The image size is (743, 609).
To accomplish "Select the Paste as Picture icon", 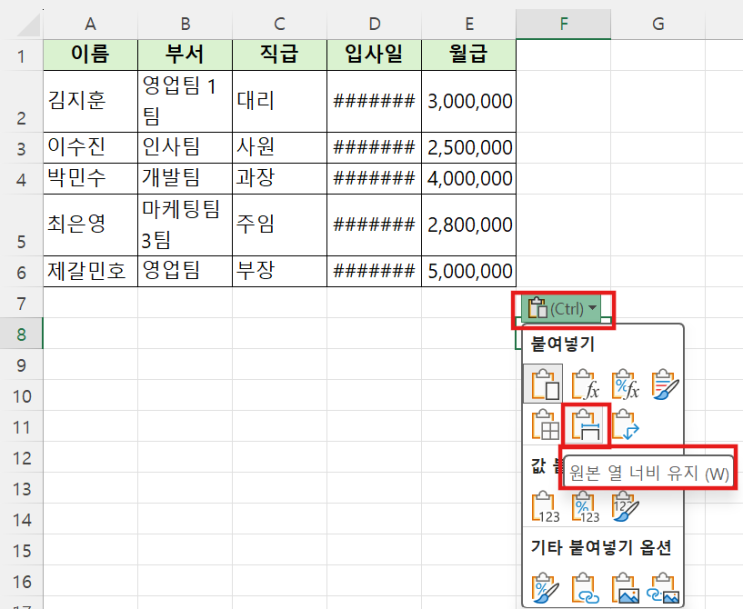I will [625, 588].
